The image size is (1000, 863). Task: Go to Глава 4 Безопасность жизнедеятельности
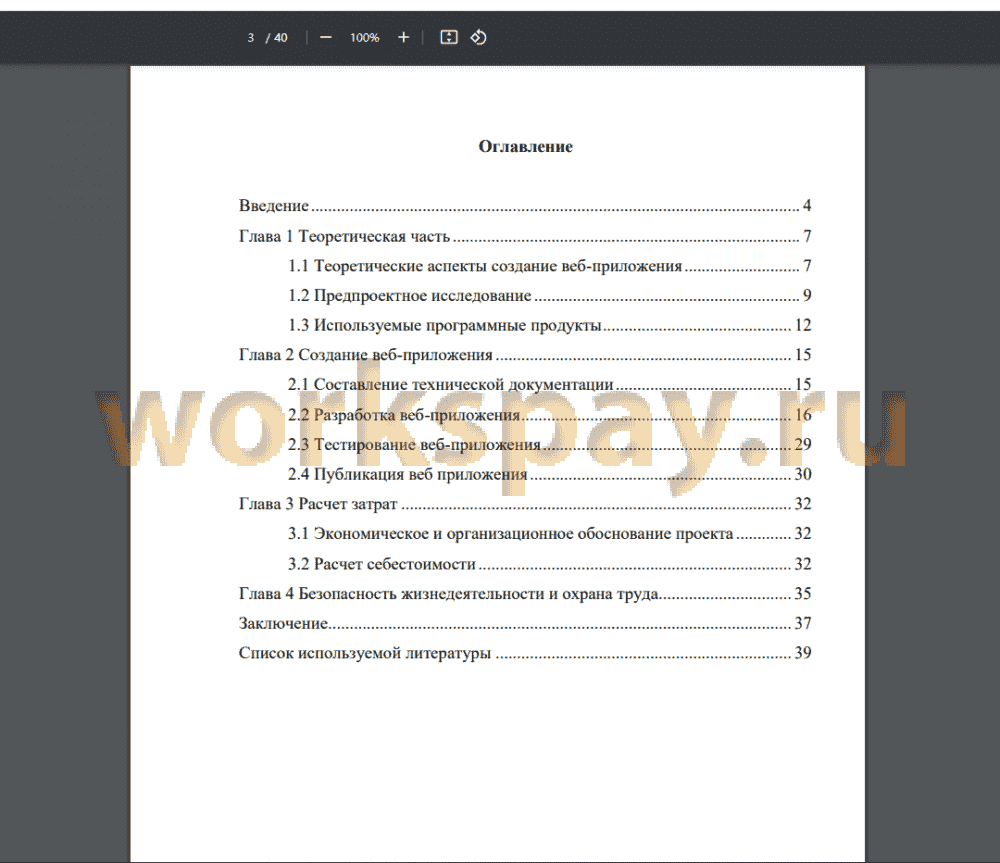pyautogui.click(x=525, y=594)
